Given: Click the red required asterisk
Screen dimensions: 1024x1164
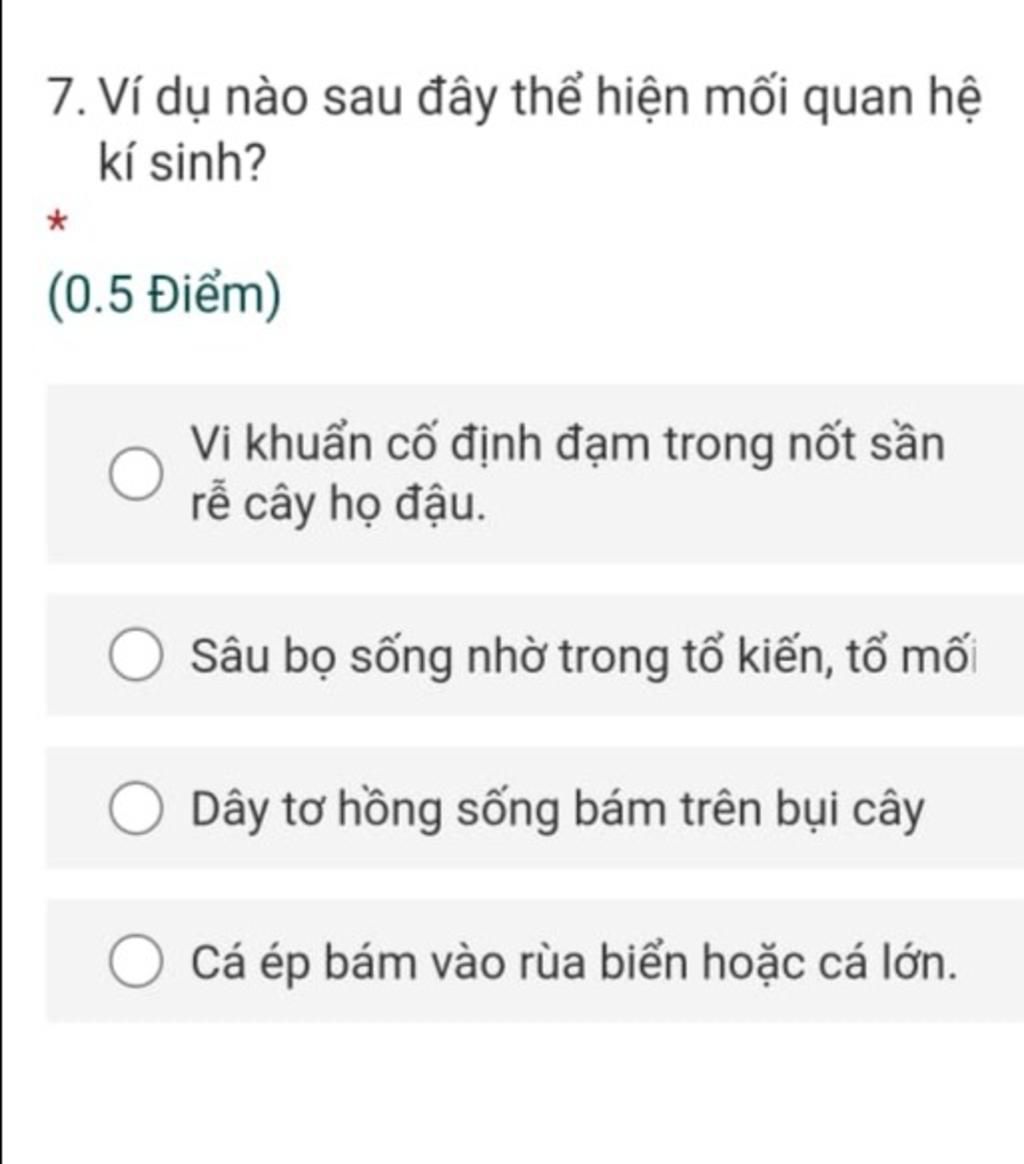Looking at the screenshot, I should pos(57,222).
